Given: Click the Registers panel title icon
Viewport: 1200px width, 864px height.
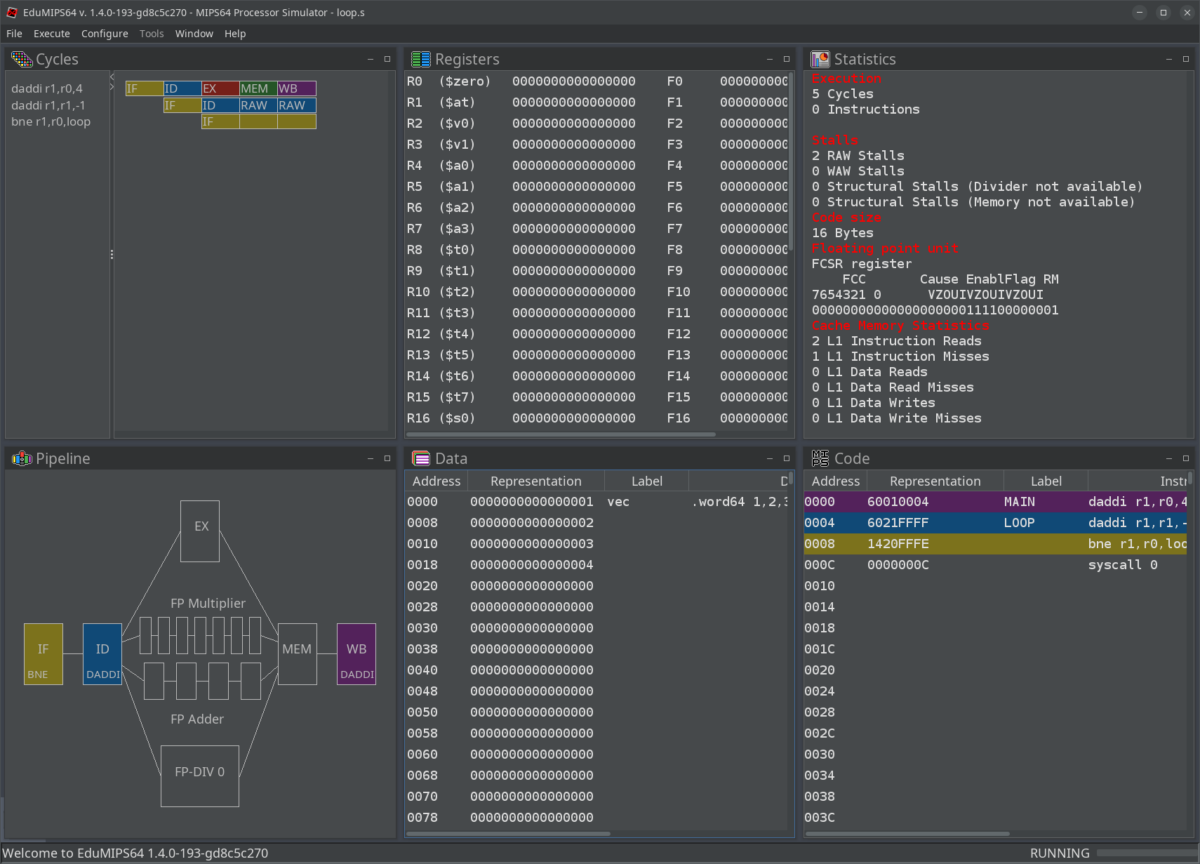Looking at the screenshot, I should tap(421, 59).
